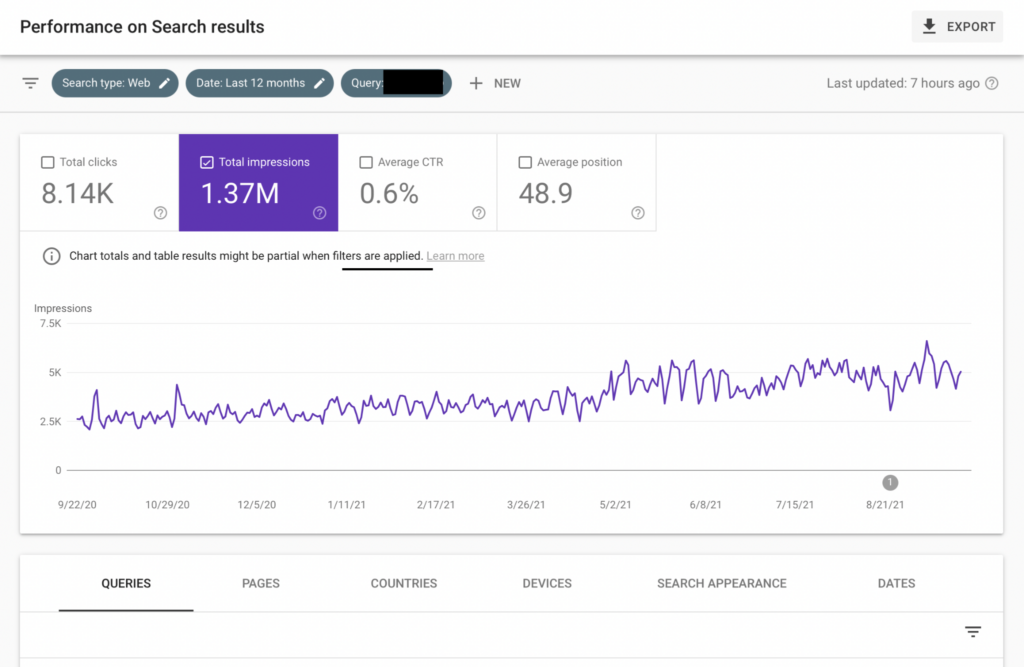Viewport: 1024px width, 667px height.
Task: Select the 1.37M total impressions value
Action: pos(240,193)
